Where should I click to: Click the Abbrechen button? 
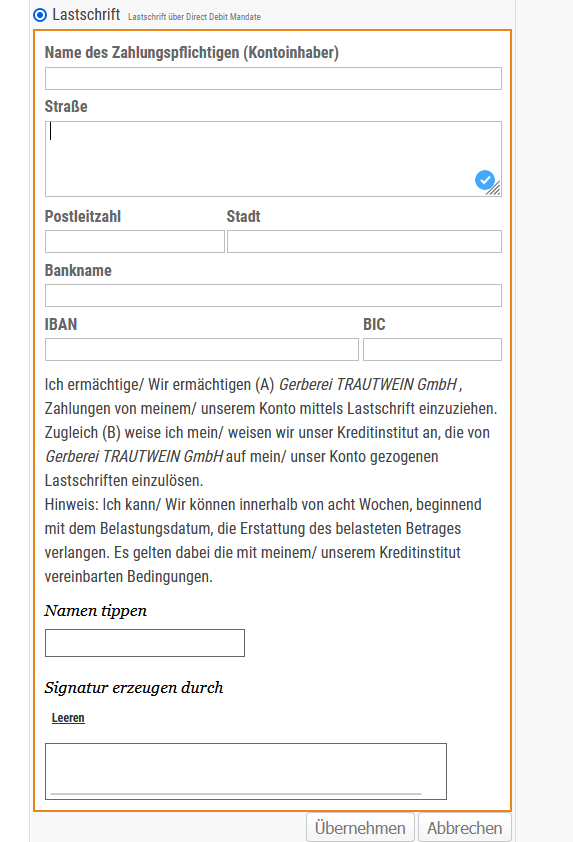point(465,828)
